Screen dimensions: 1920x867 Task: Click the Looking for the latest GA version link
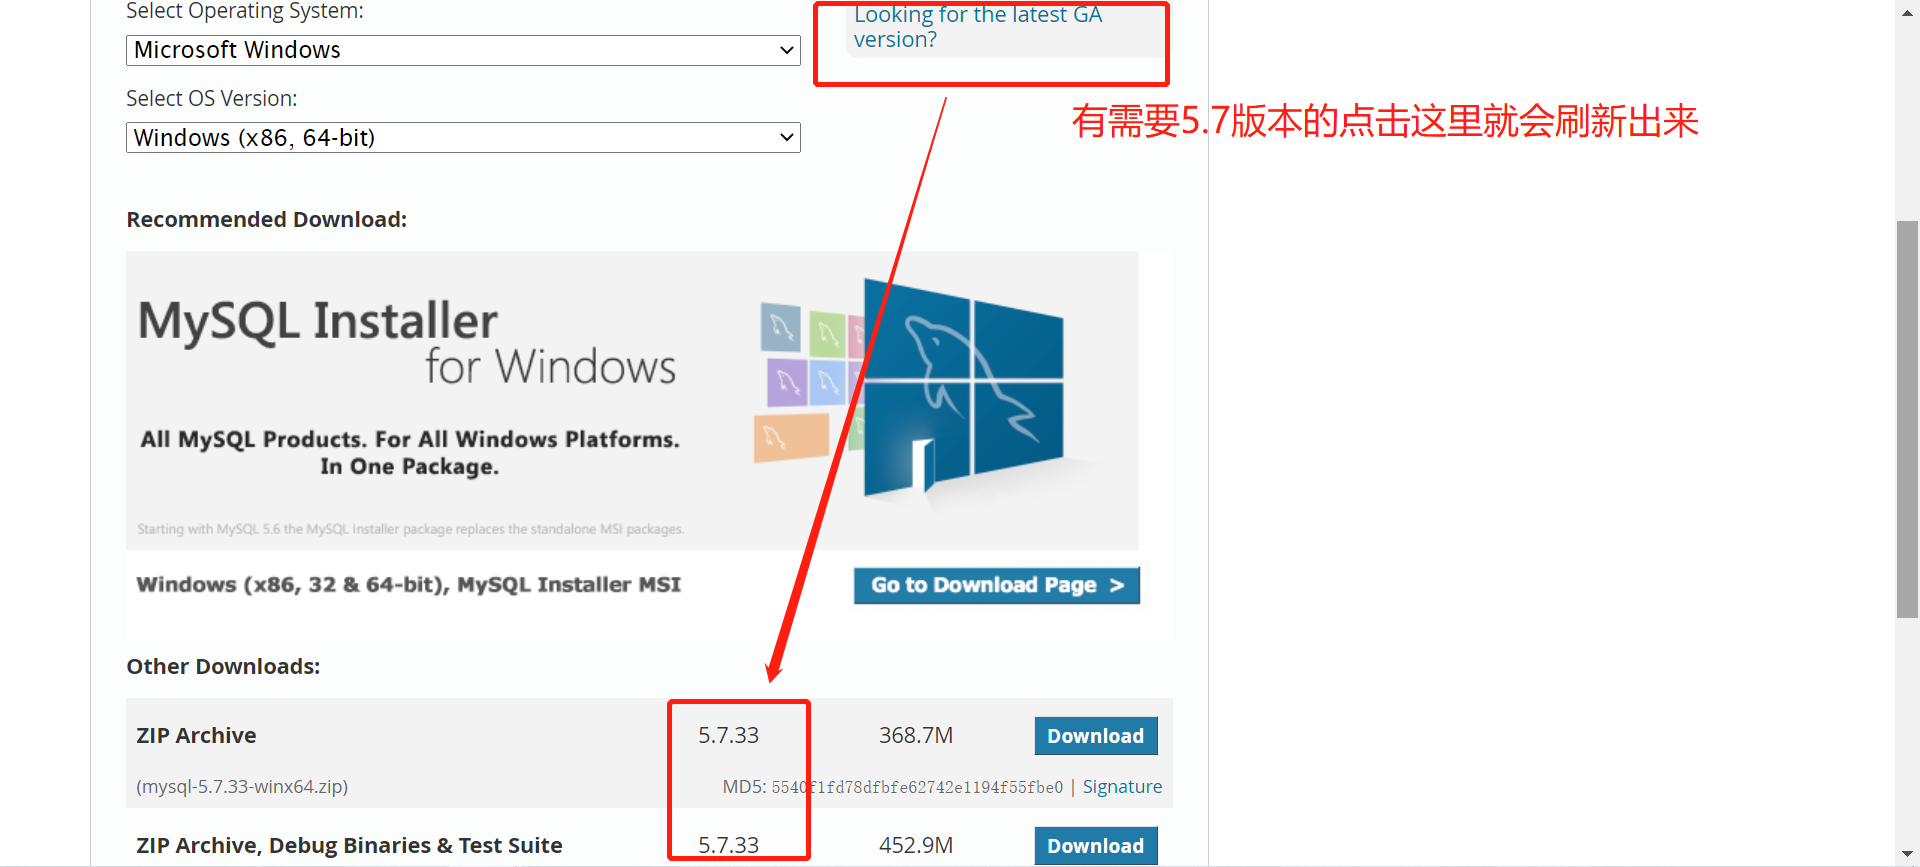point(977,27)
